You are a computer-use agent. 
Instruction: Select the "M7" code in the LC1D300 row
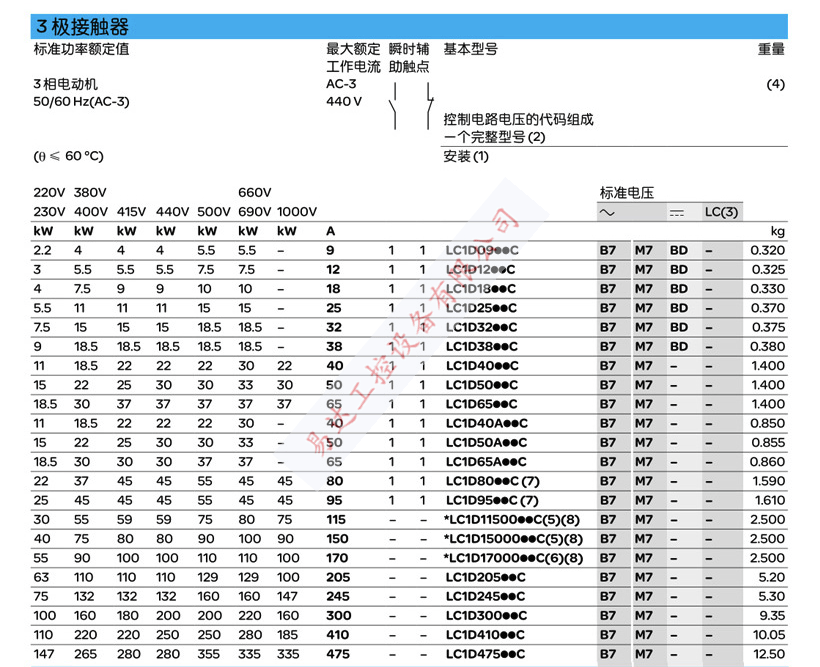(x=644, y=616)
